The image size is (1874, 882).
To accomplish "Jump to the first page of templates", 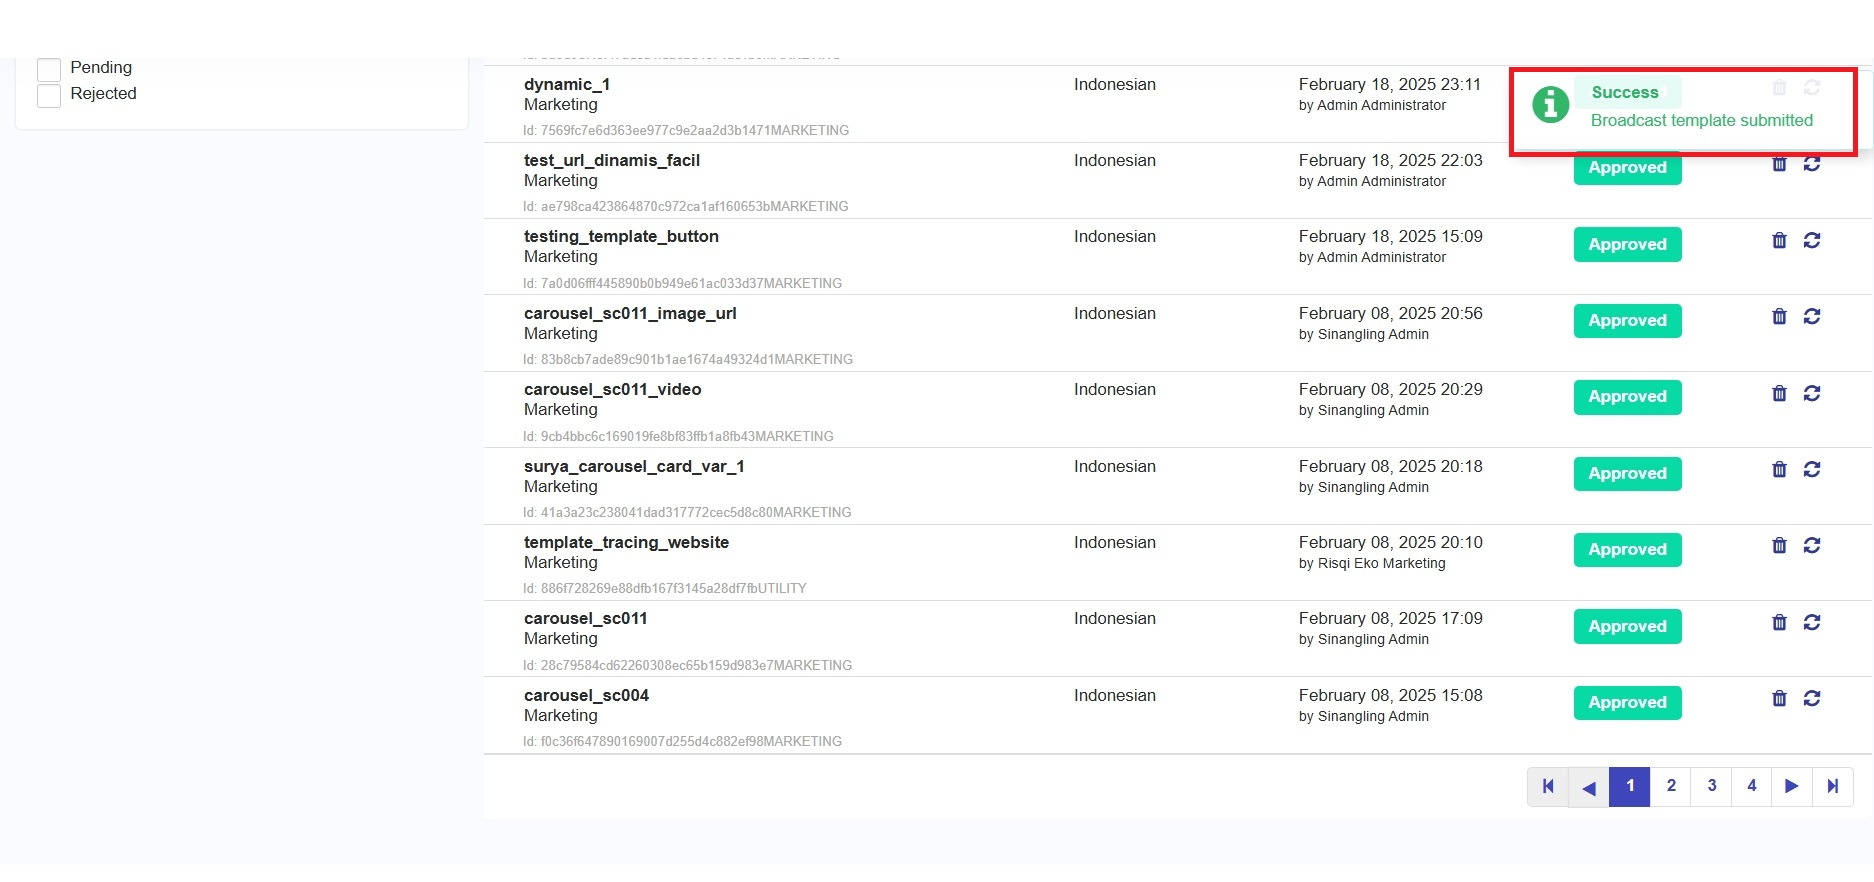I will pos(1548,786).
